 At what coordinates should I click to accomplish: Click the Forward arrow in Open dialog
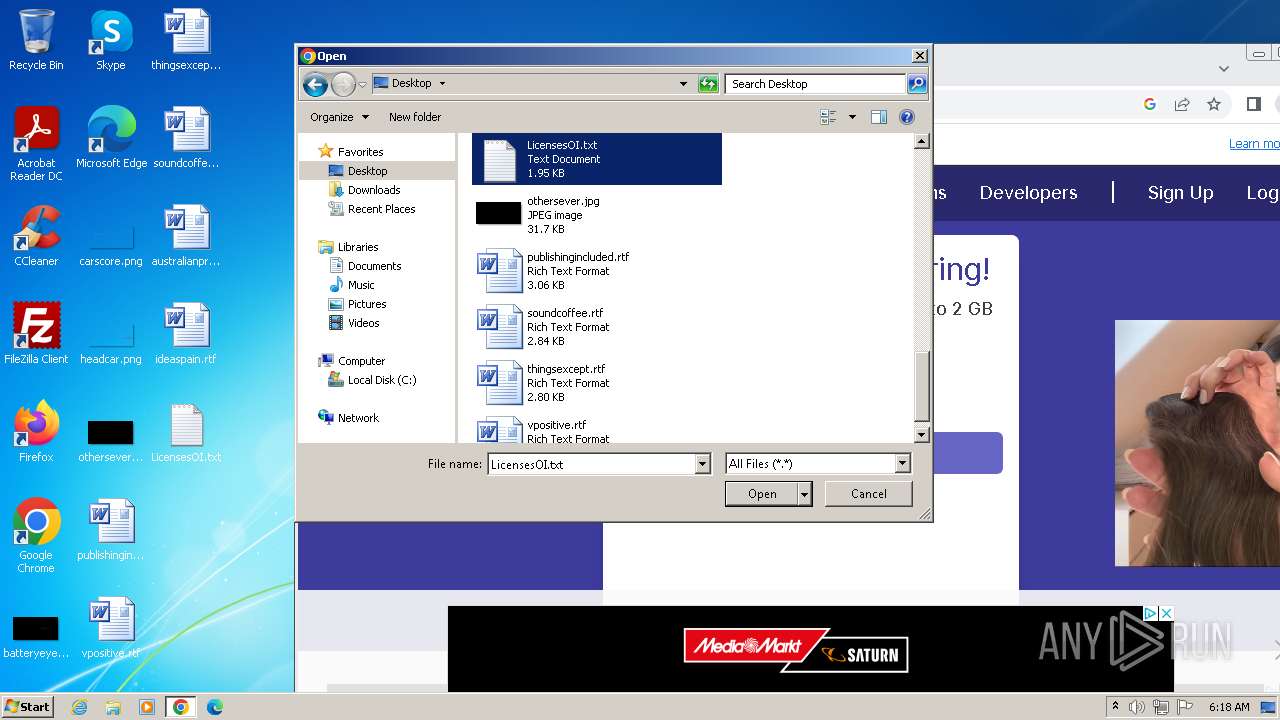pyautogui.click(x=343, y=85)
